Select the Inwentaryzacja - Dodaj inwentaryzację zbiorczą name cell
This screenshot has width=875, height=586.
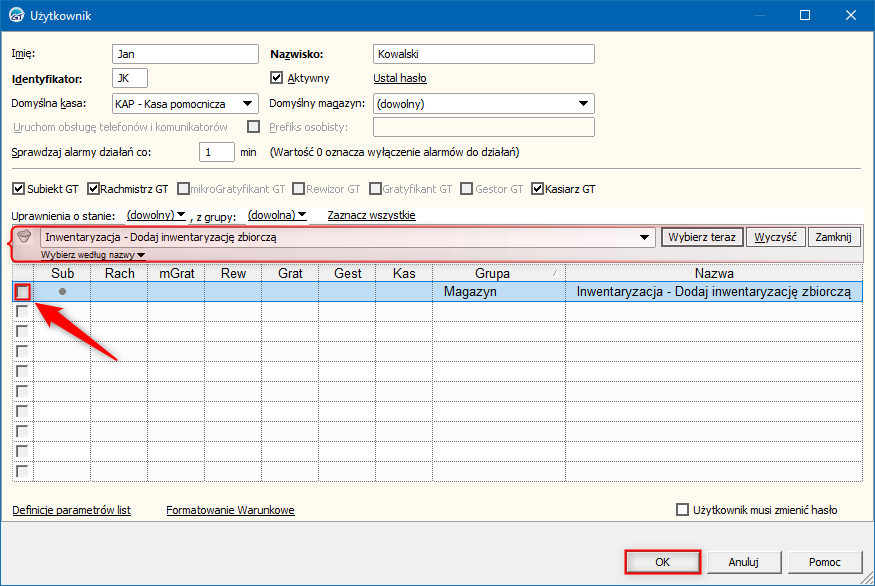tap(714, 292)
